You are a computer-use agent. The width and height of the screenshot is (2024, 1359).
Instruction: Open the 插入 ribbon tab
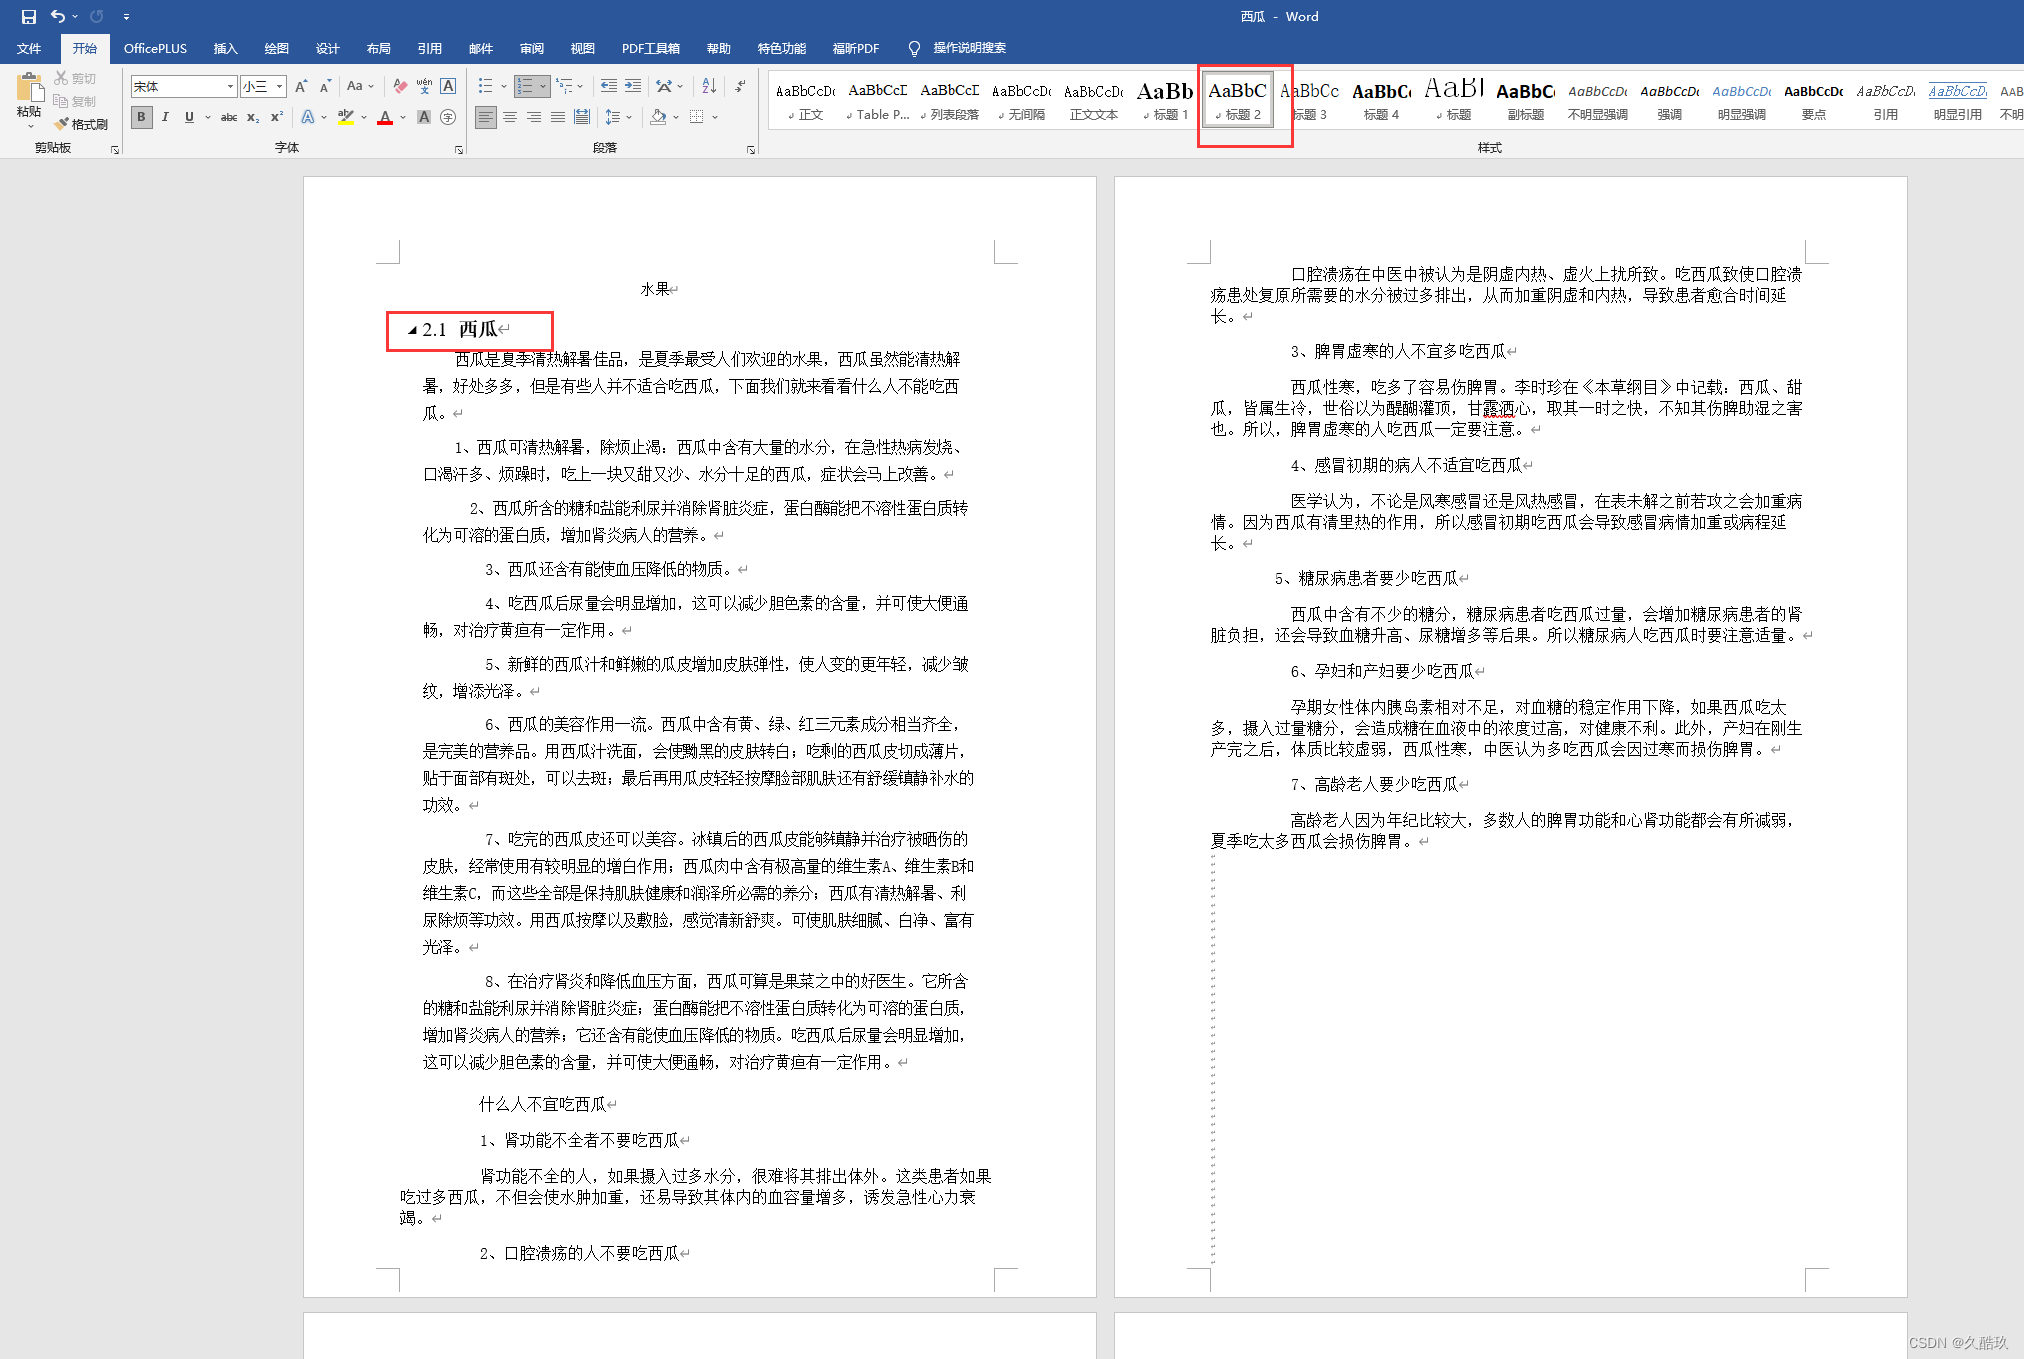click(x=225, y=48)
